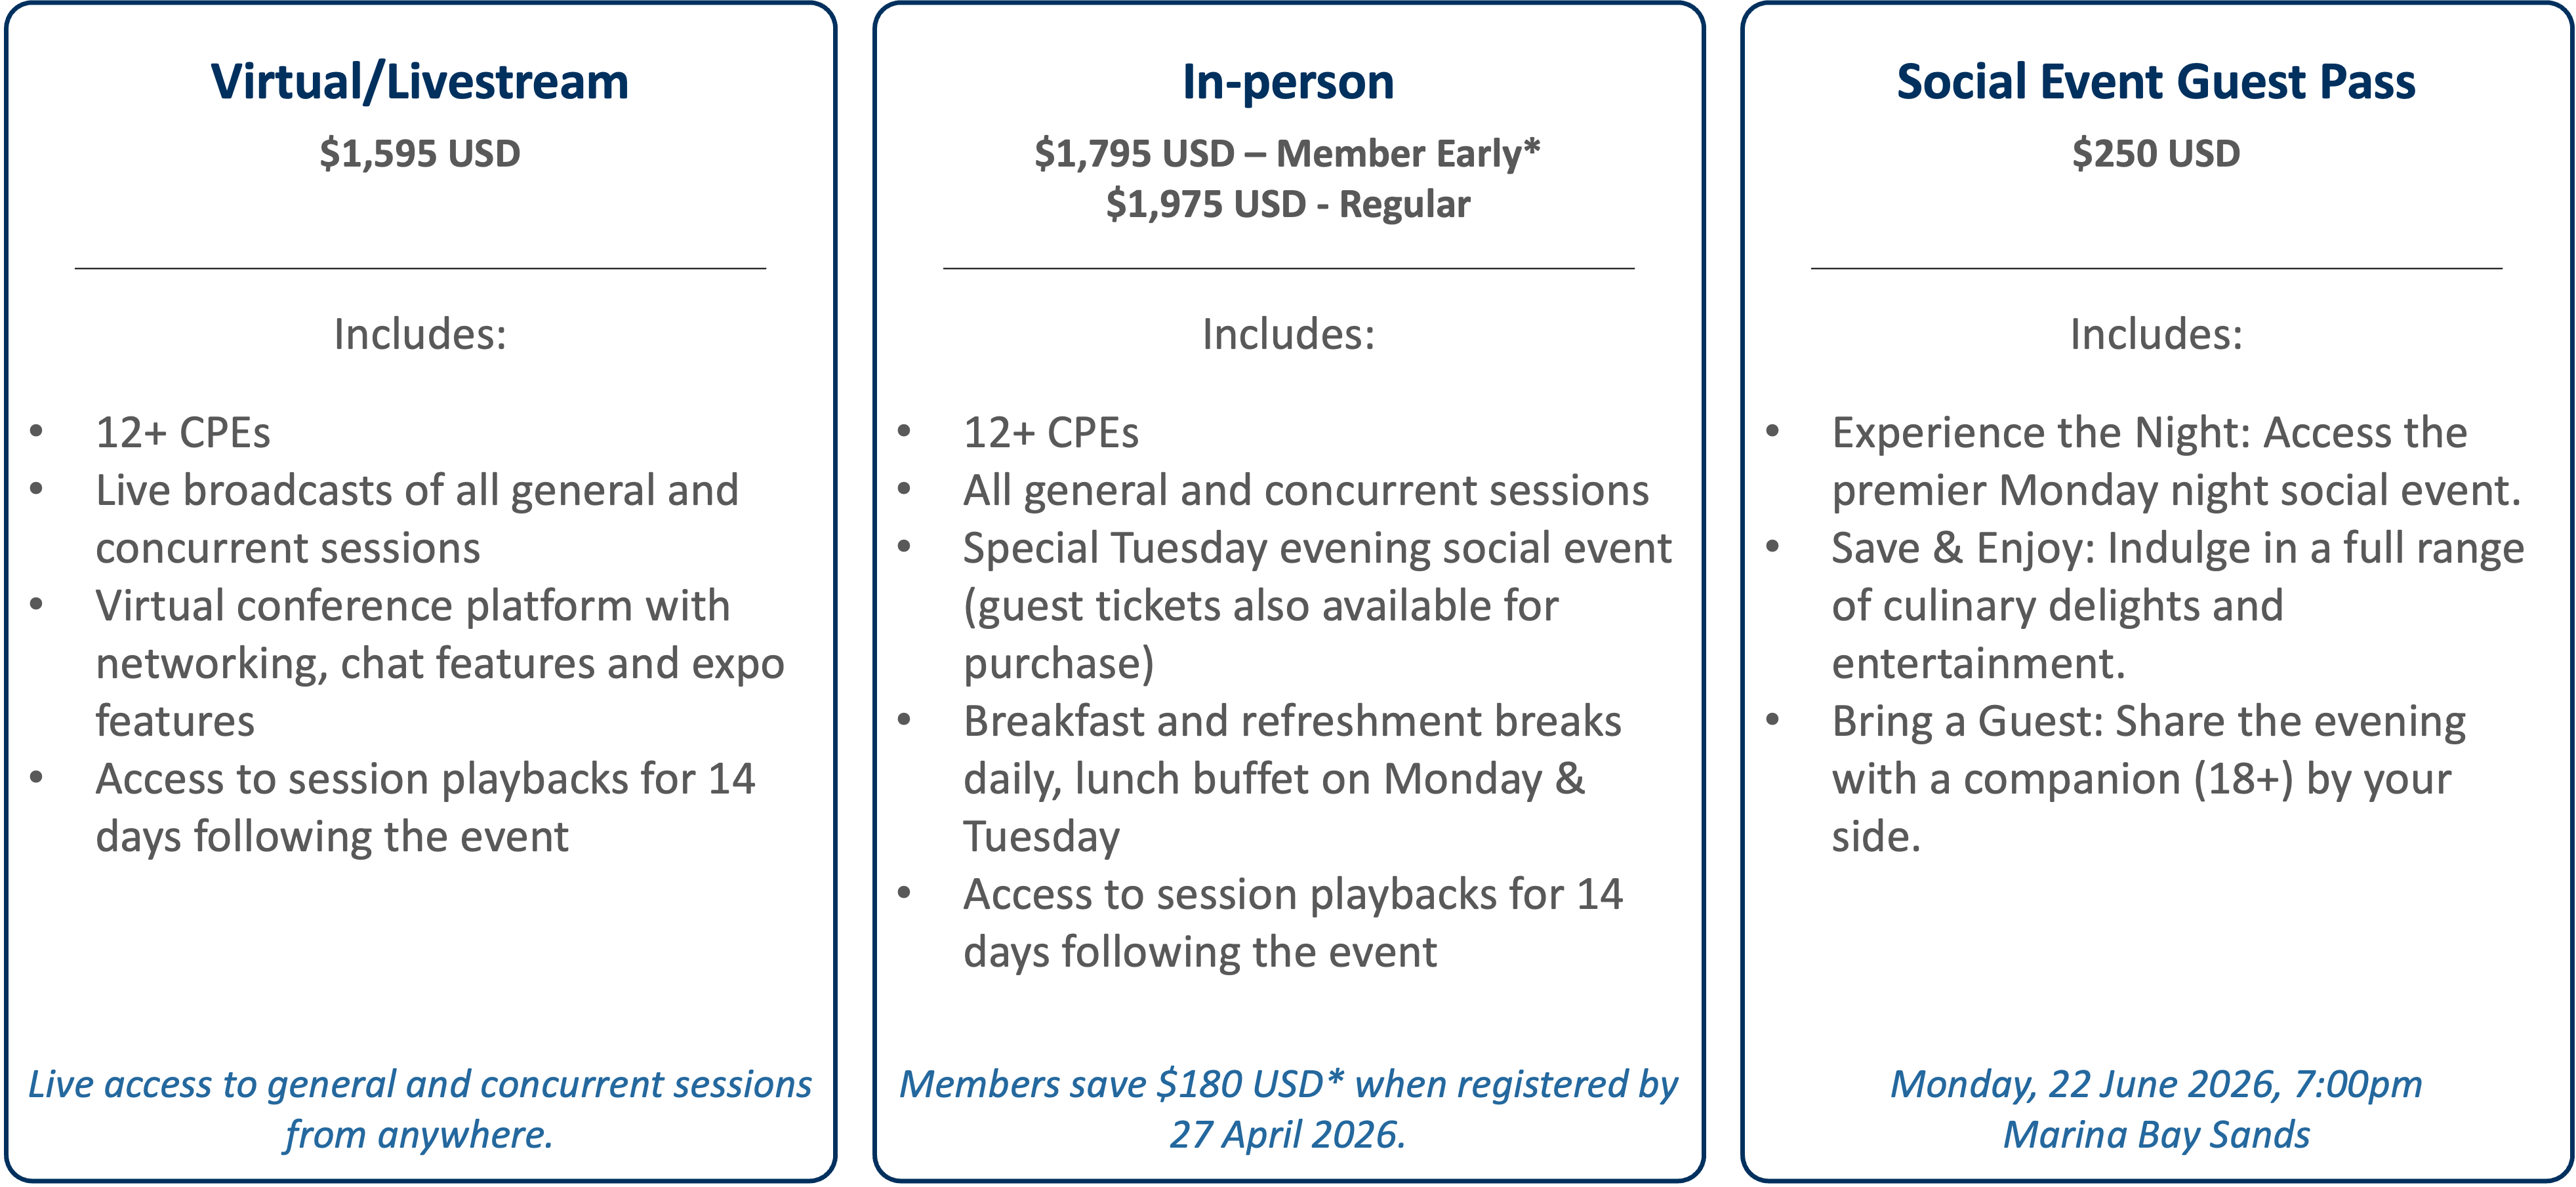2576x1187 pixels.
Task: Click "All general and concurrent sessions" bullet
Action: 1306,491
